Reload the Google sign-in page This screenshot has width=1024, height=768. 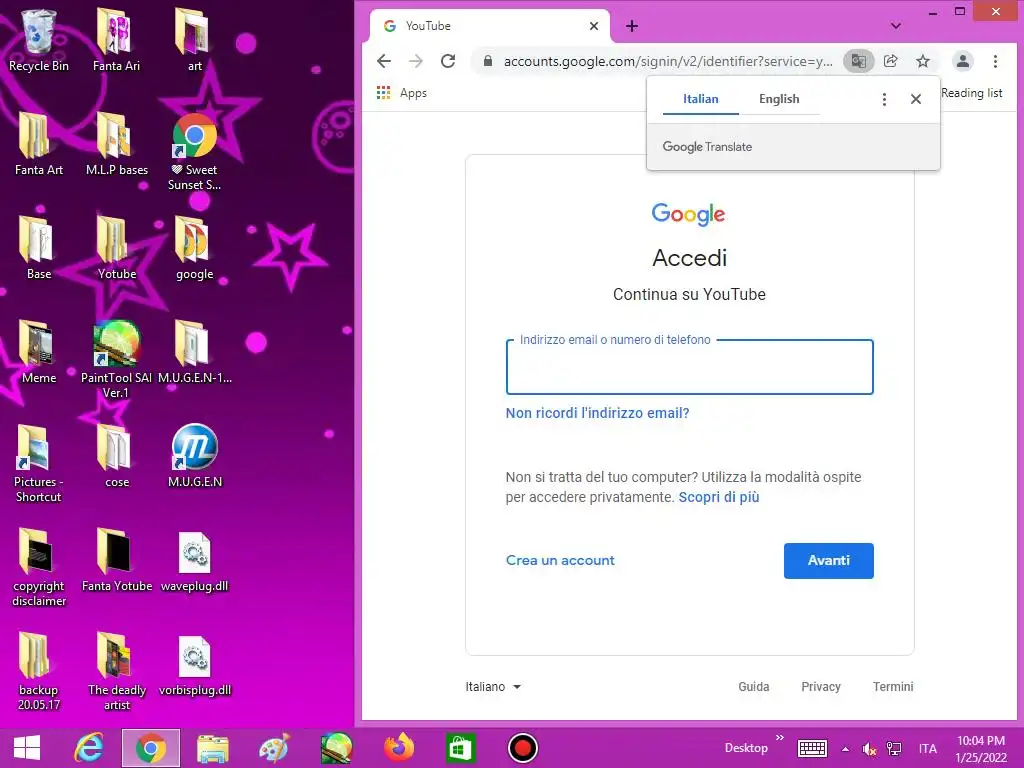point(448,61)
